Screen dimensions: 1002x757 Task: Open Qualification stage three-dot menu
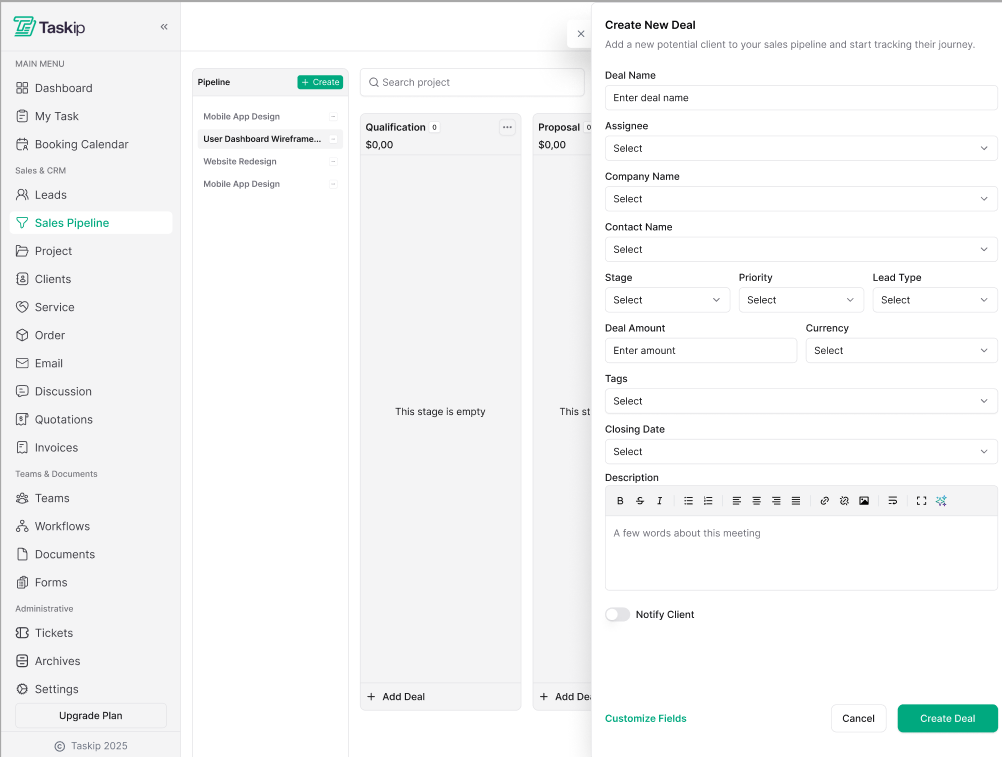[x=507, y=127]
